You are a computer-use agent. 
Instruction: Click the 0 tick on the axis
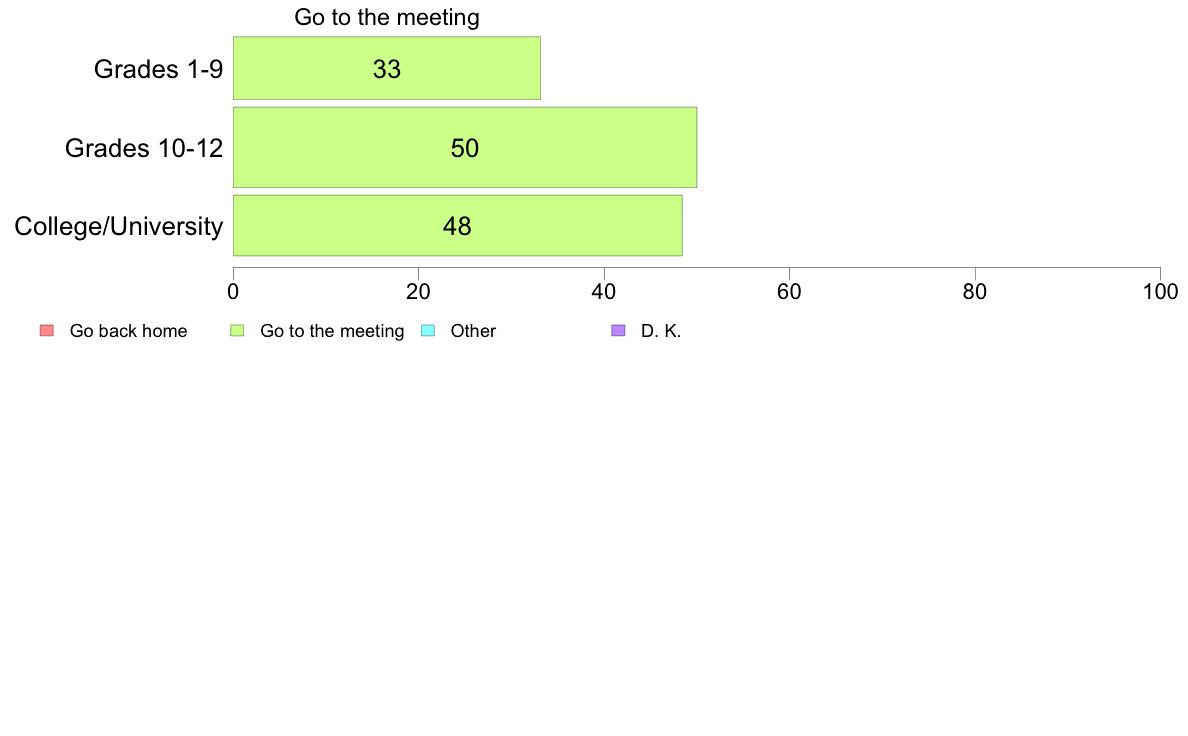[233, 292]
